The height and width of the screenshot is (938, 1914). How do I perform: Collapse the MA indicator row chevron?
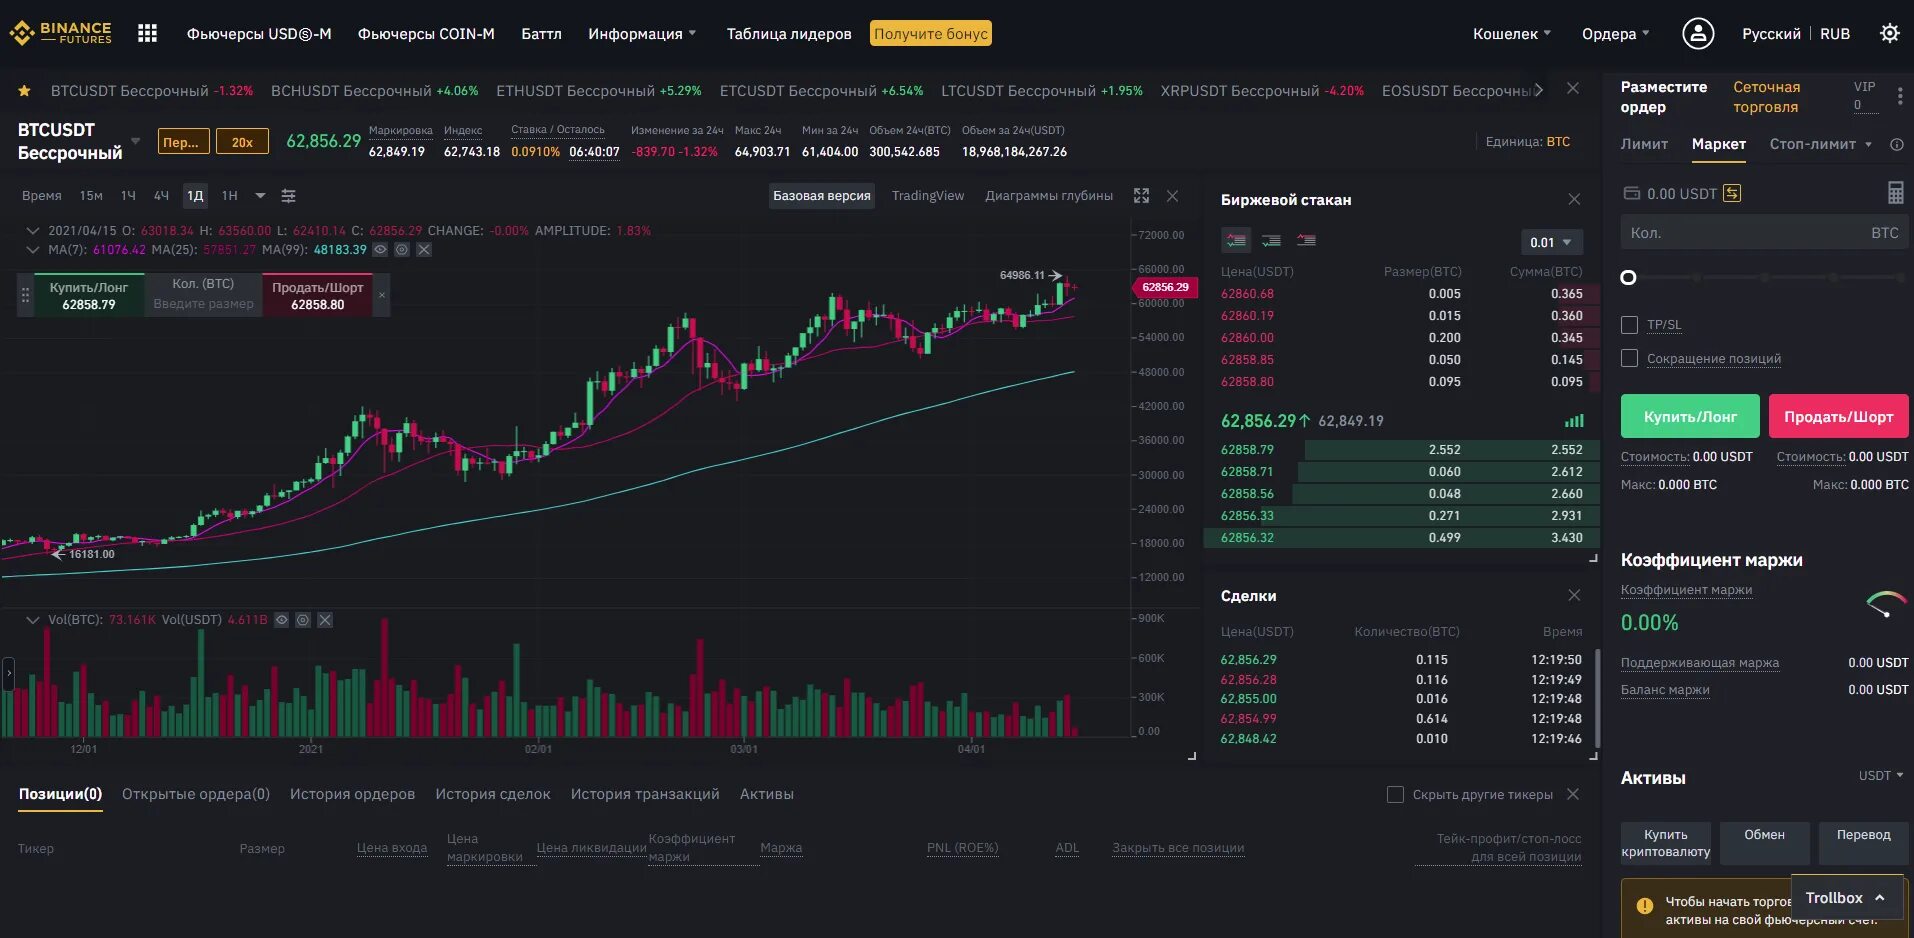pos(33,250)
